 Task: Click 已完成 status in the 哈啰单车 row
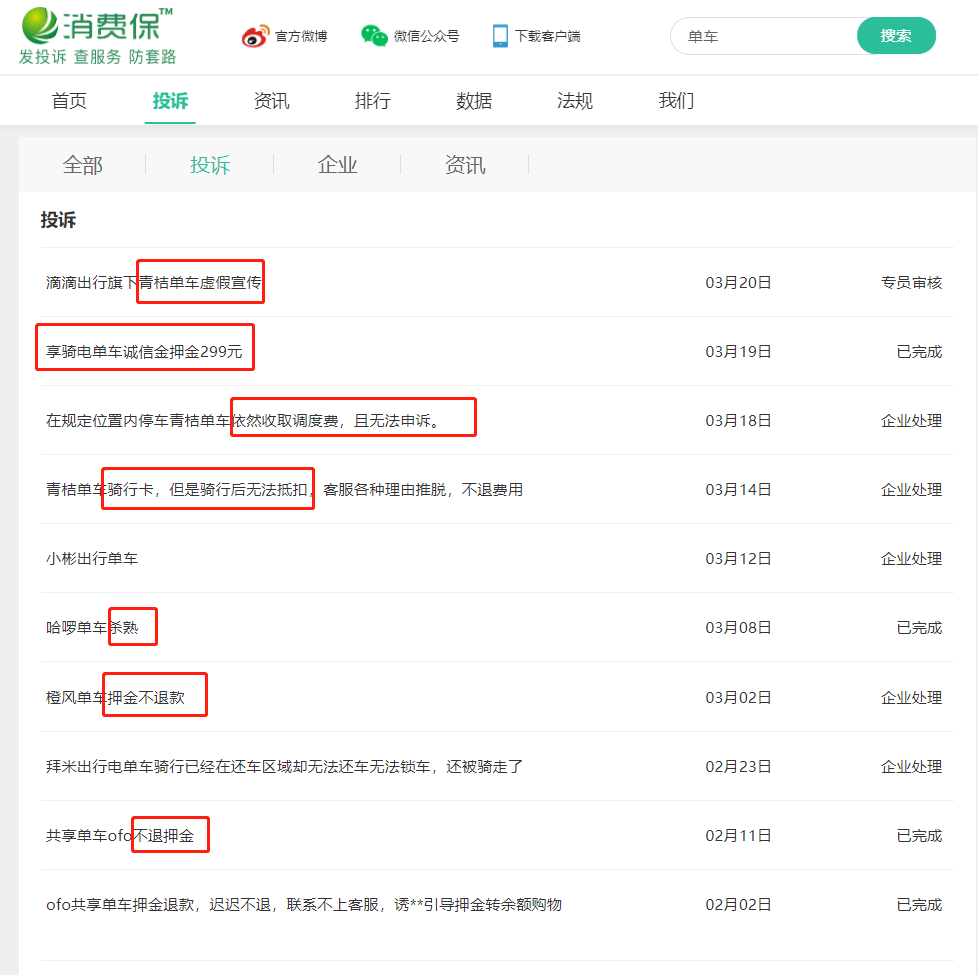919,628
